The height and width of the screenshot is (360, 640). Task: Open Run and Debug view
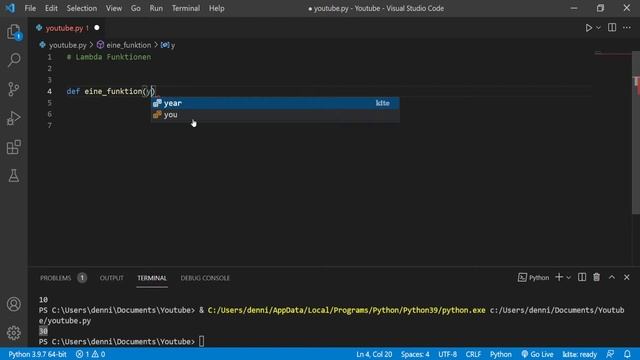pos(13,118)
